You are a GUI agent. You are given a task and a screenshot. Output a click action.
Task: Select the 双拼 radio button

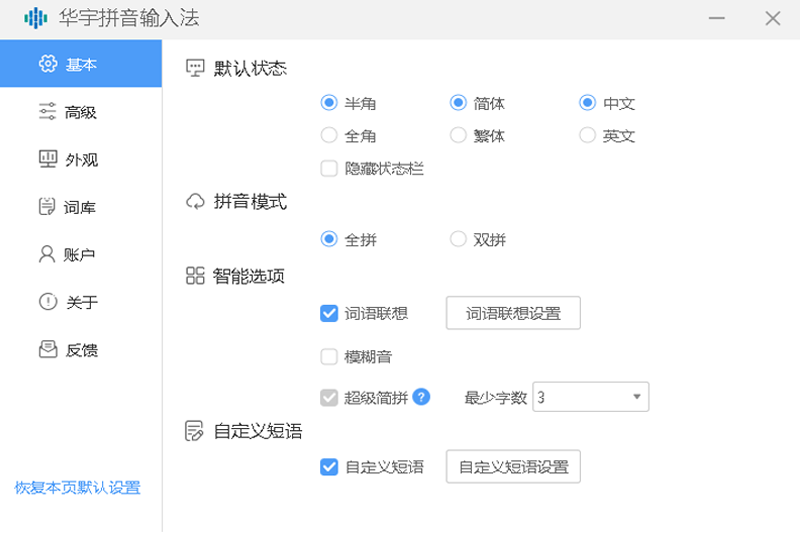pos(458,239)
